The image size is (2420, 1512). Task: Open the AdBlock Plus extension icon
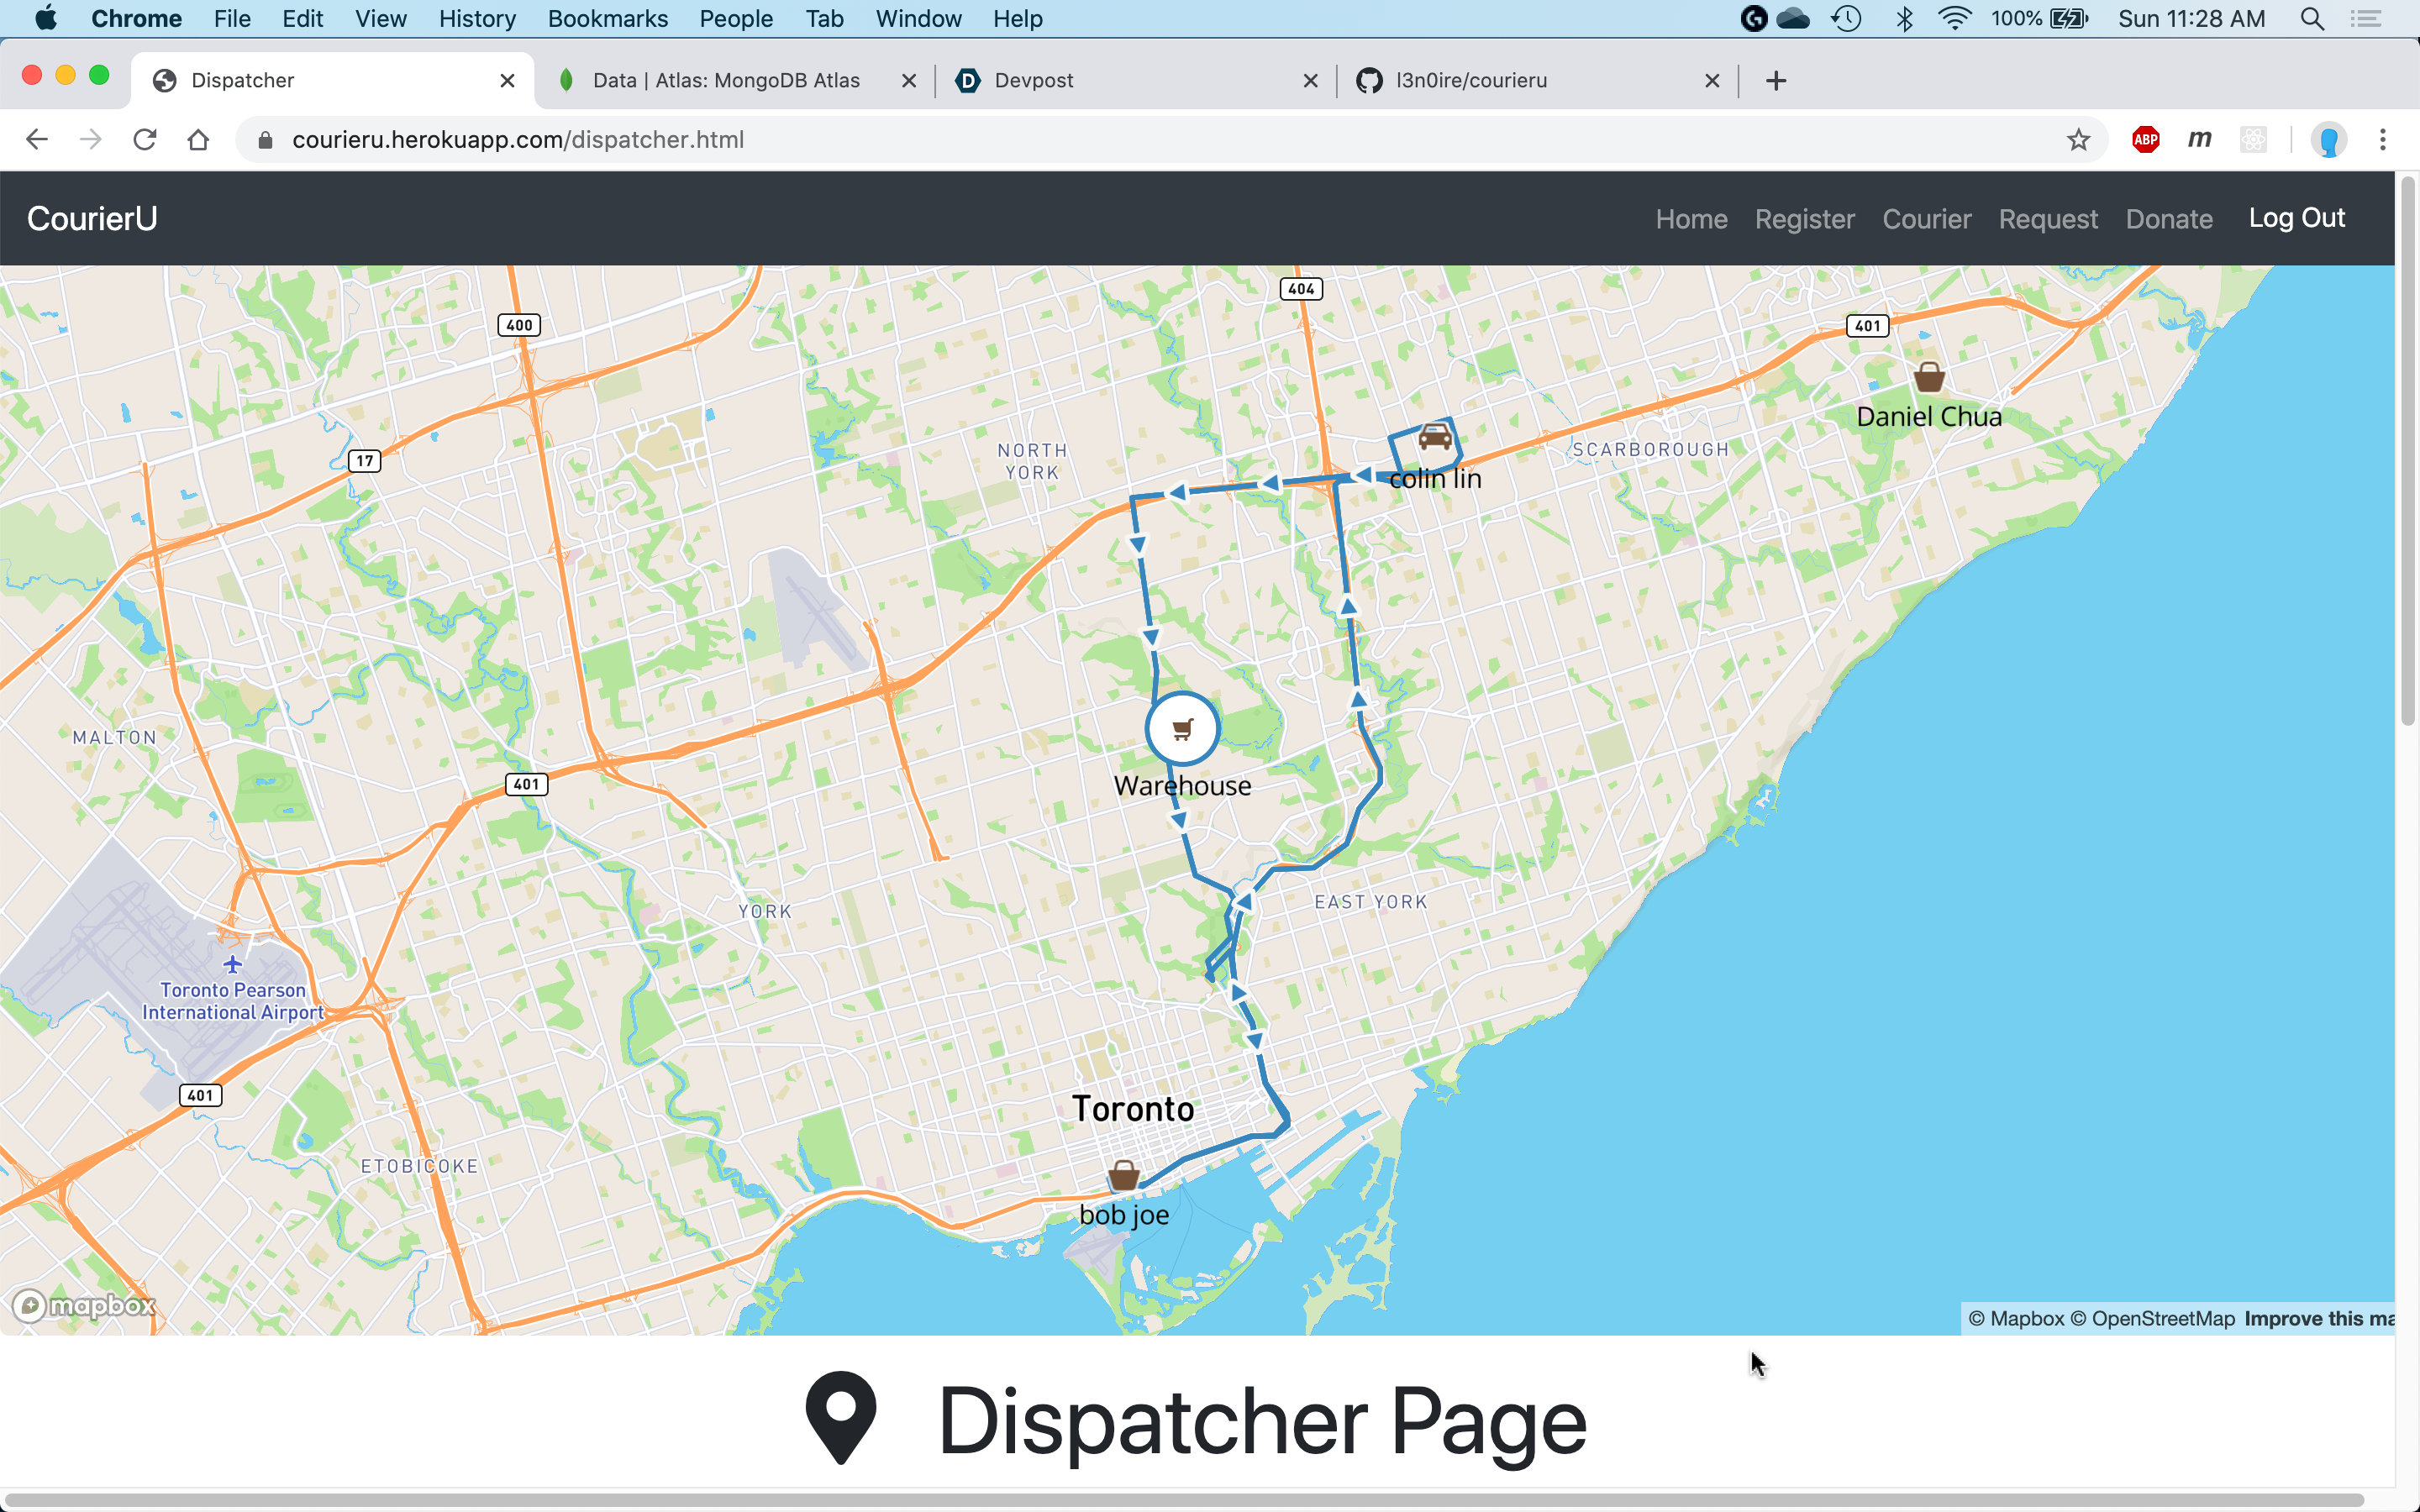(x=2145, y=140)
